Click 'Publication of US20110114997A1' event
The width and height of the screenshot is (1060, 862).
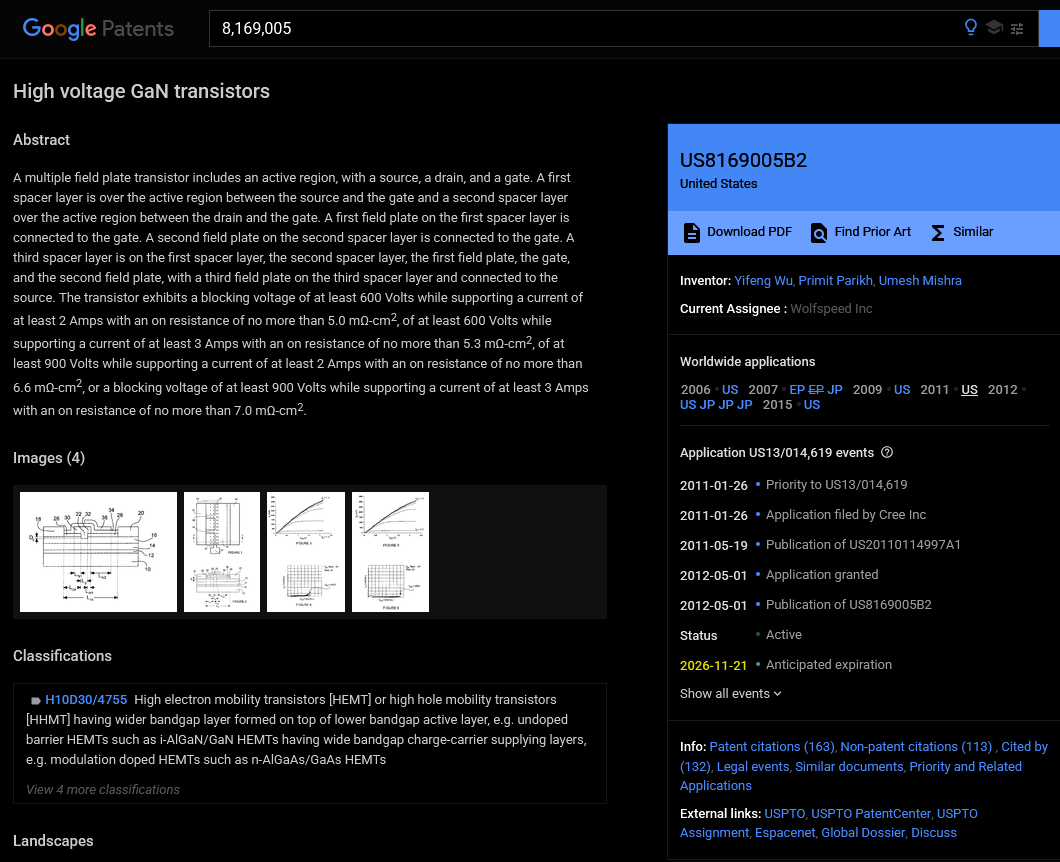863,545
